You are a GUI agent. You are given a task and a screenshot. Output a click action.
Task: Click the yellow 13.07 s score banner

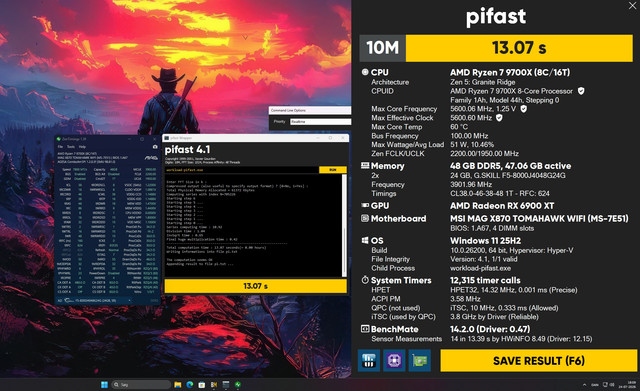click(x=519, y=48)
